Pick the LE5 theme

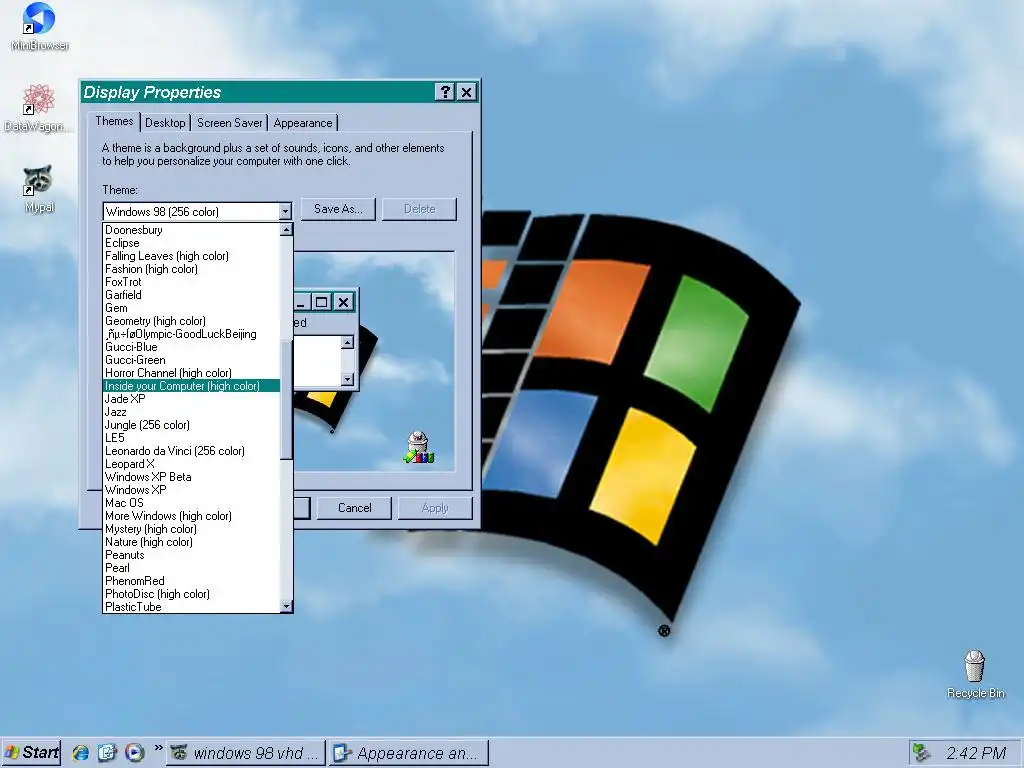192,438
